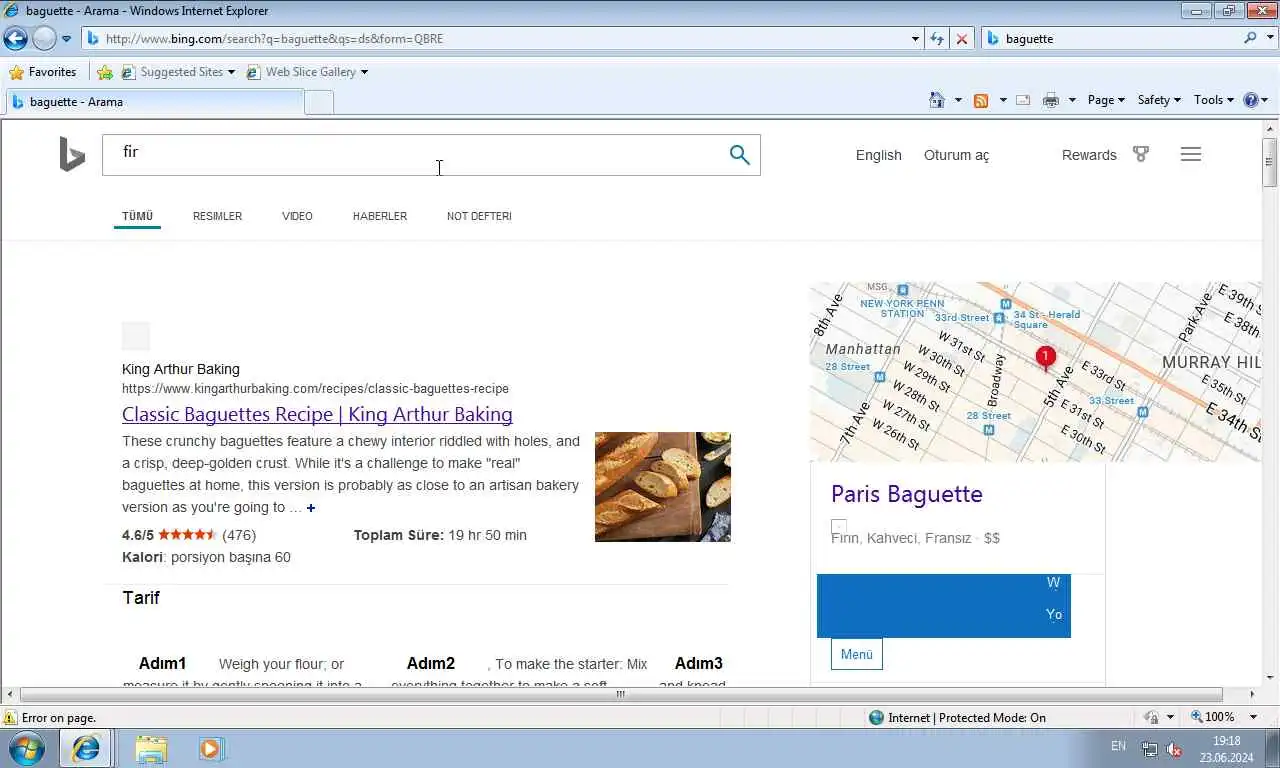Open Classic Baguettes Recipe result link
This screenshot has width=1280, height=768.
coord(317,414)
